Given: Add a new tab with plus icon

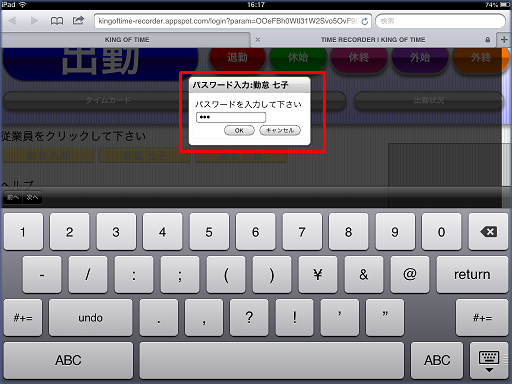Looking at the screenshot, I should click(504, 40).
